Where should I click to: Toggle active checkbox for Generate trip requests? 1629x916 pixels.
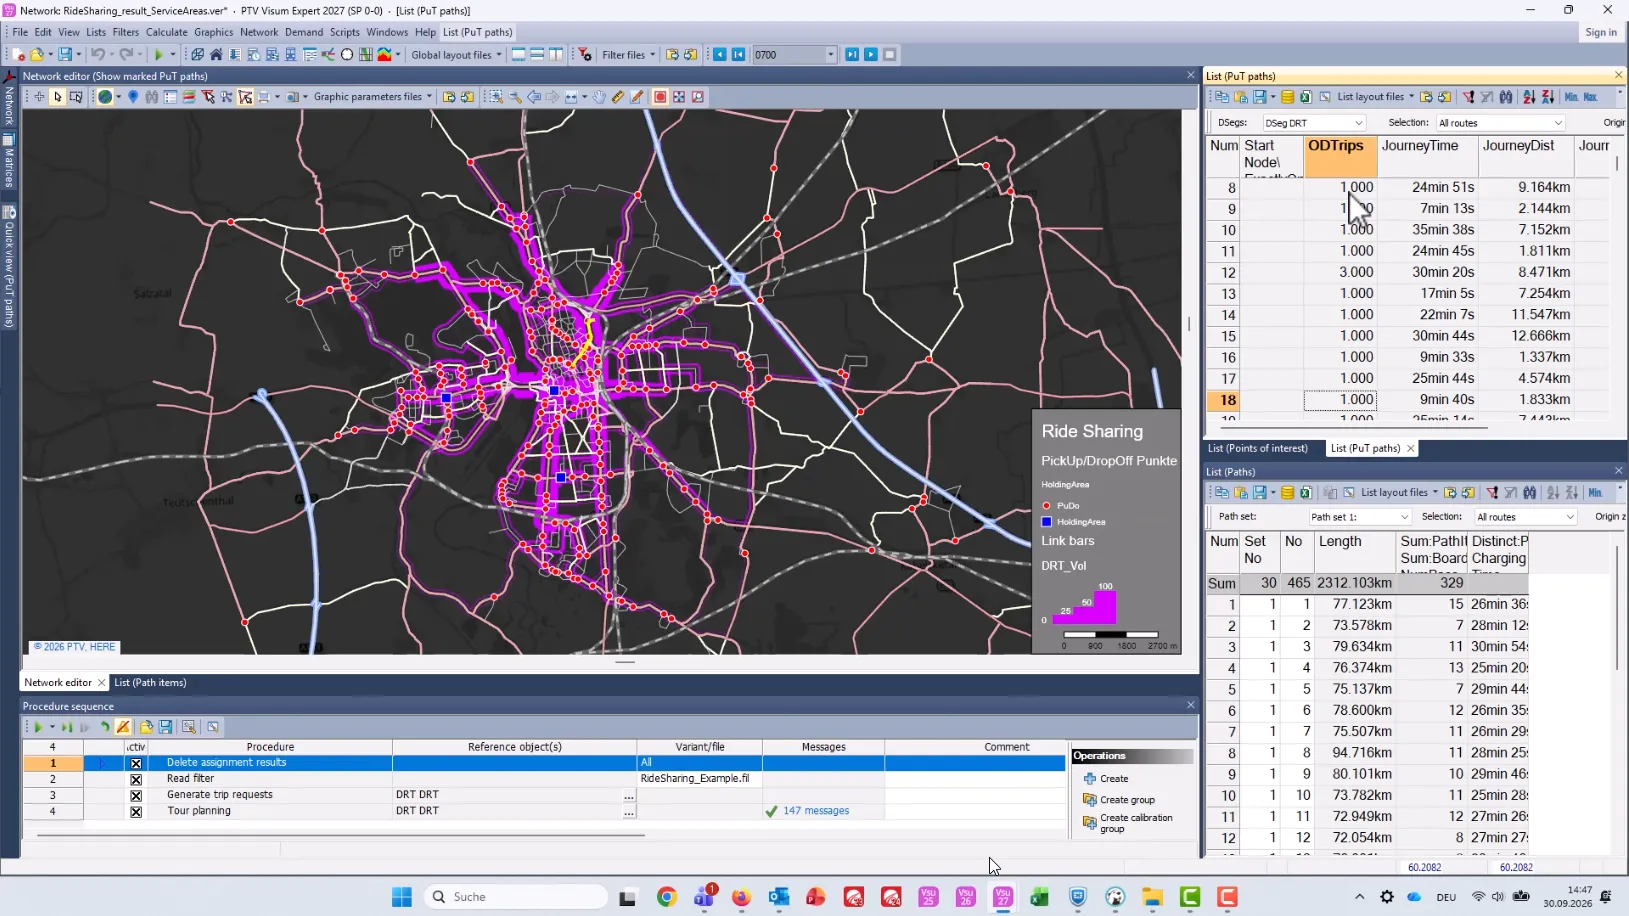pyautogui.click(x=136, y=795)
